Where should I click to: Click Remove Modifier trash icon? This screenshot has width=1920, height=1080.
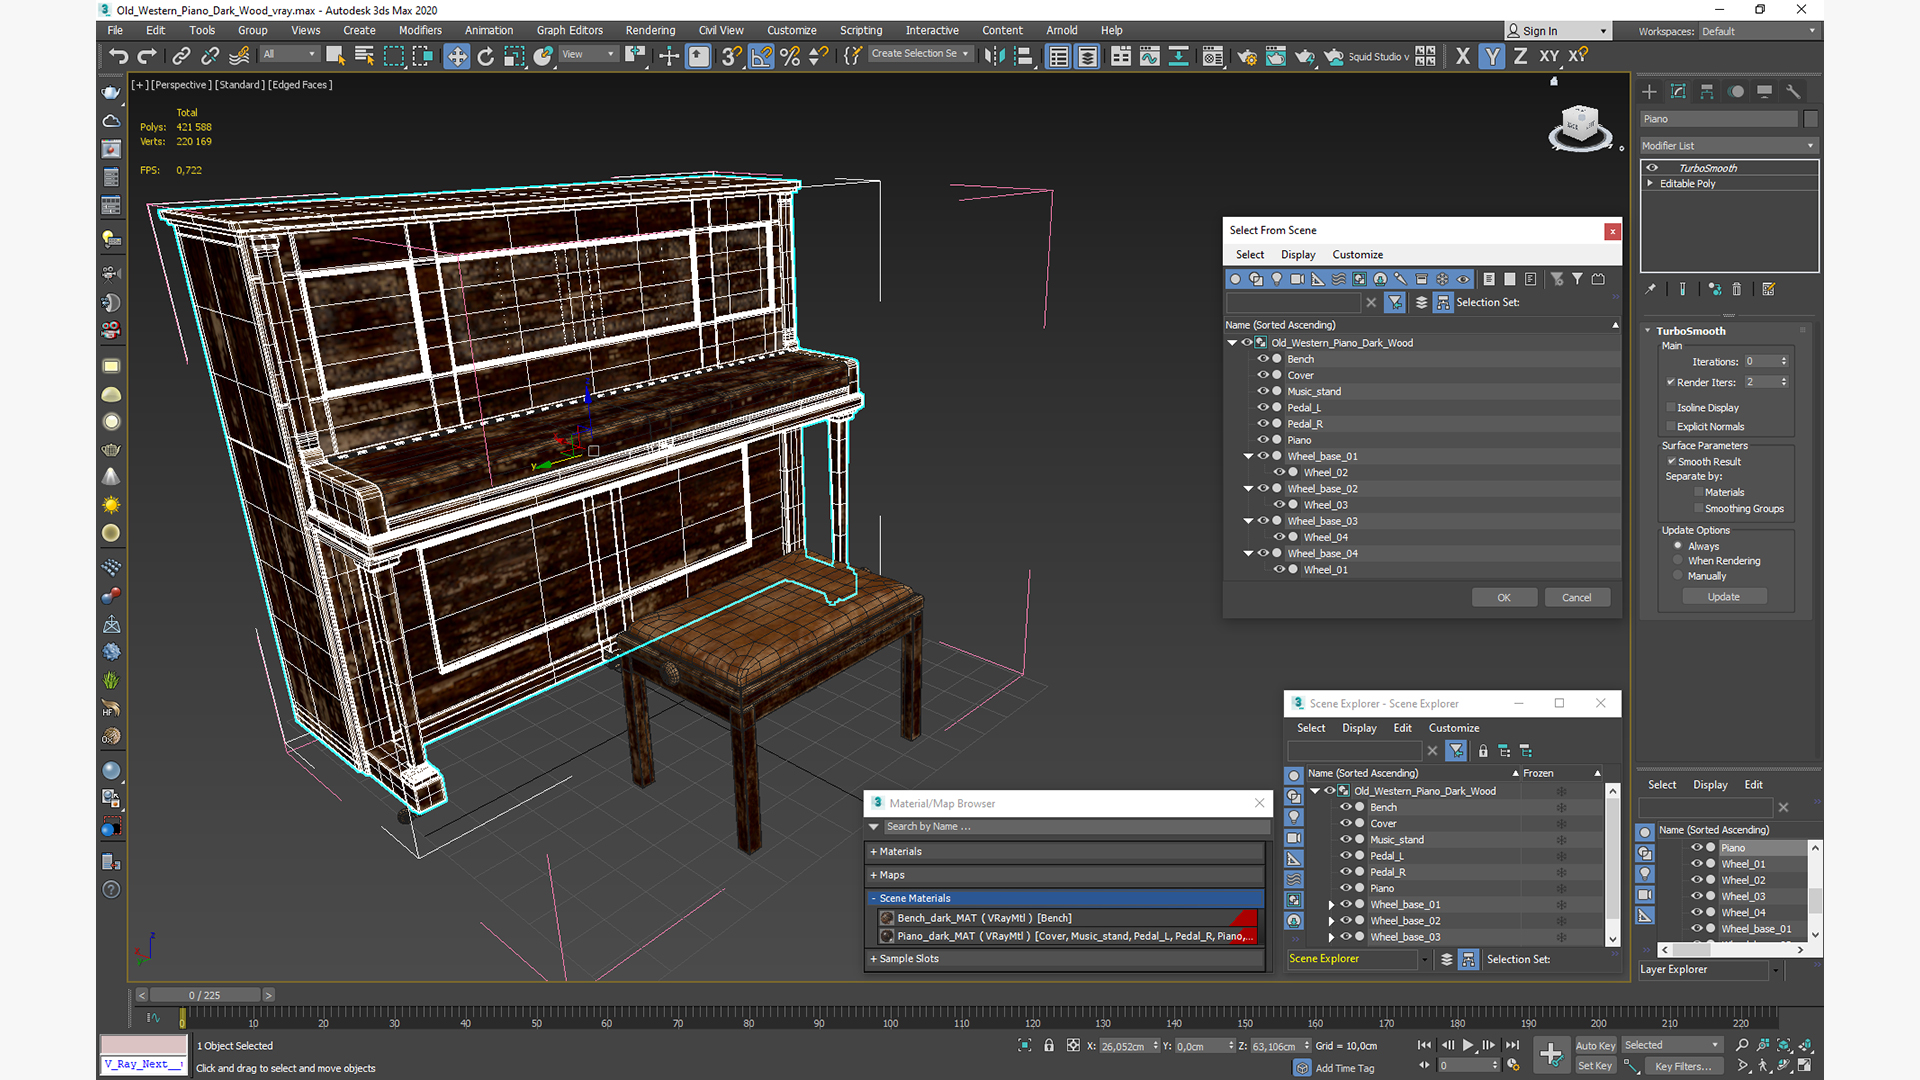(1737, 289)
